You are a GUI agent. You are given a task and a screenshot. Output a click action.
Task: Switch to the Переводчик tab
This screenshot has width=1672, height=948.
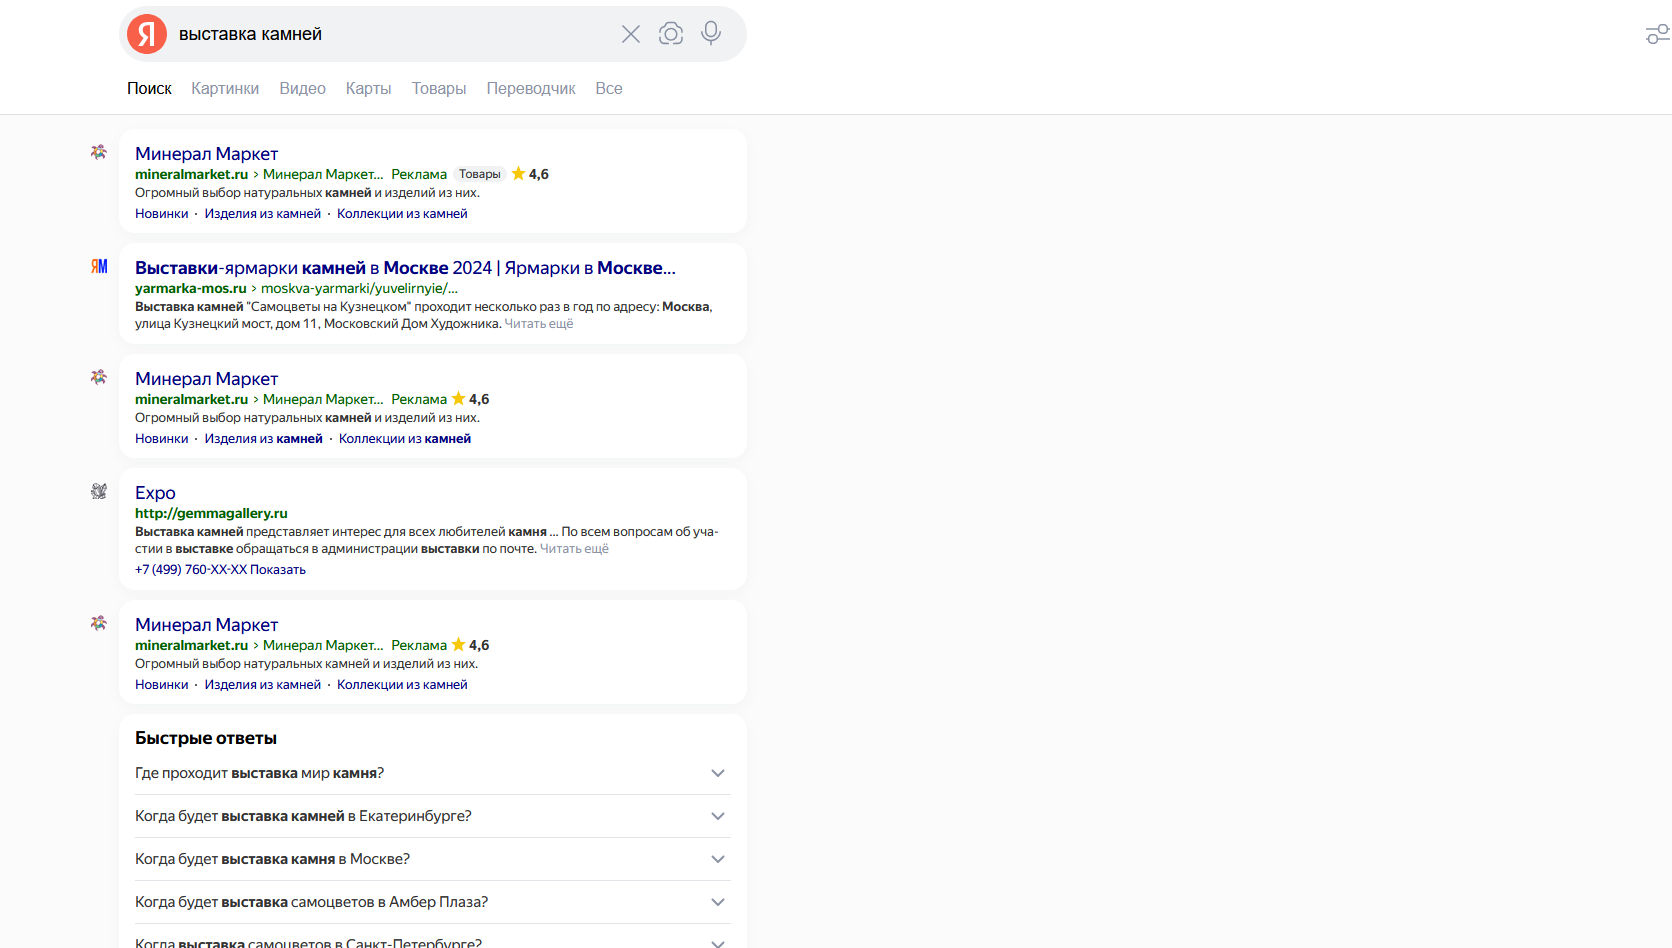point(531,88)
